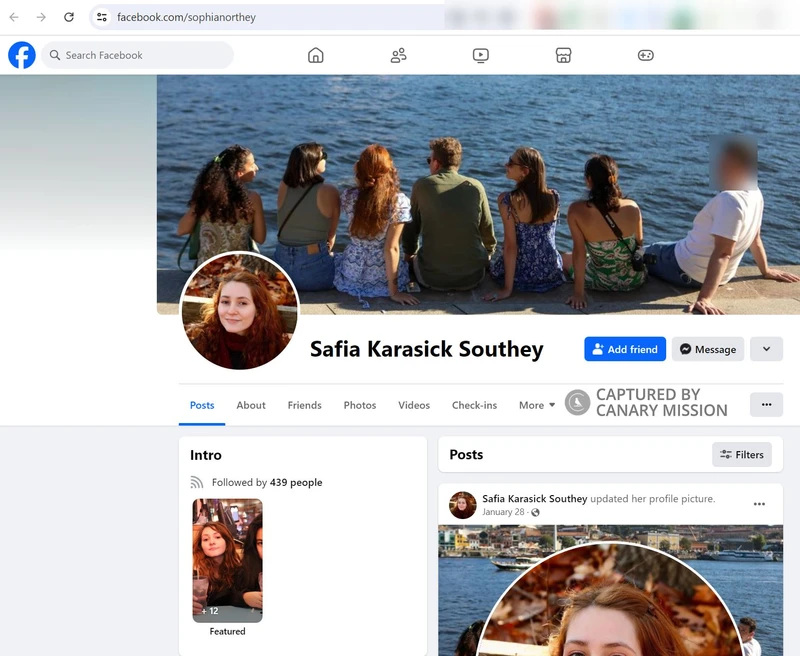Open the Marketplace icon
This screenshot has width=800, height=656.
(x=563, y=55)
